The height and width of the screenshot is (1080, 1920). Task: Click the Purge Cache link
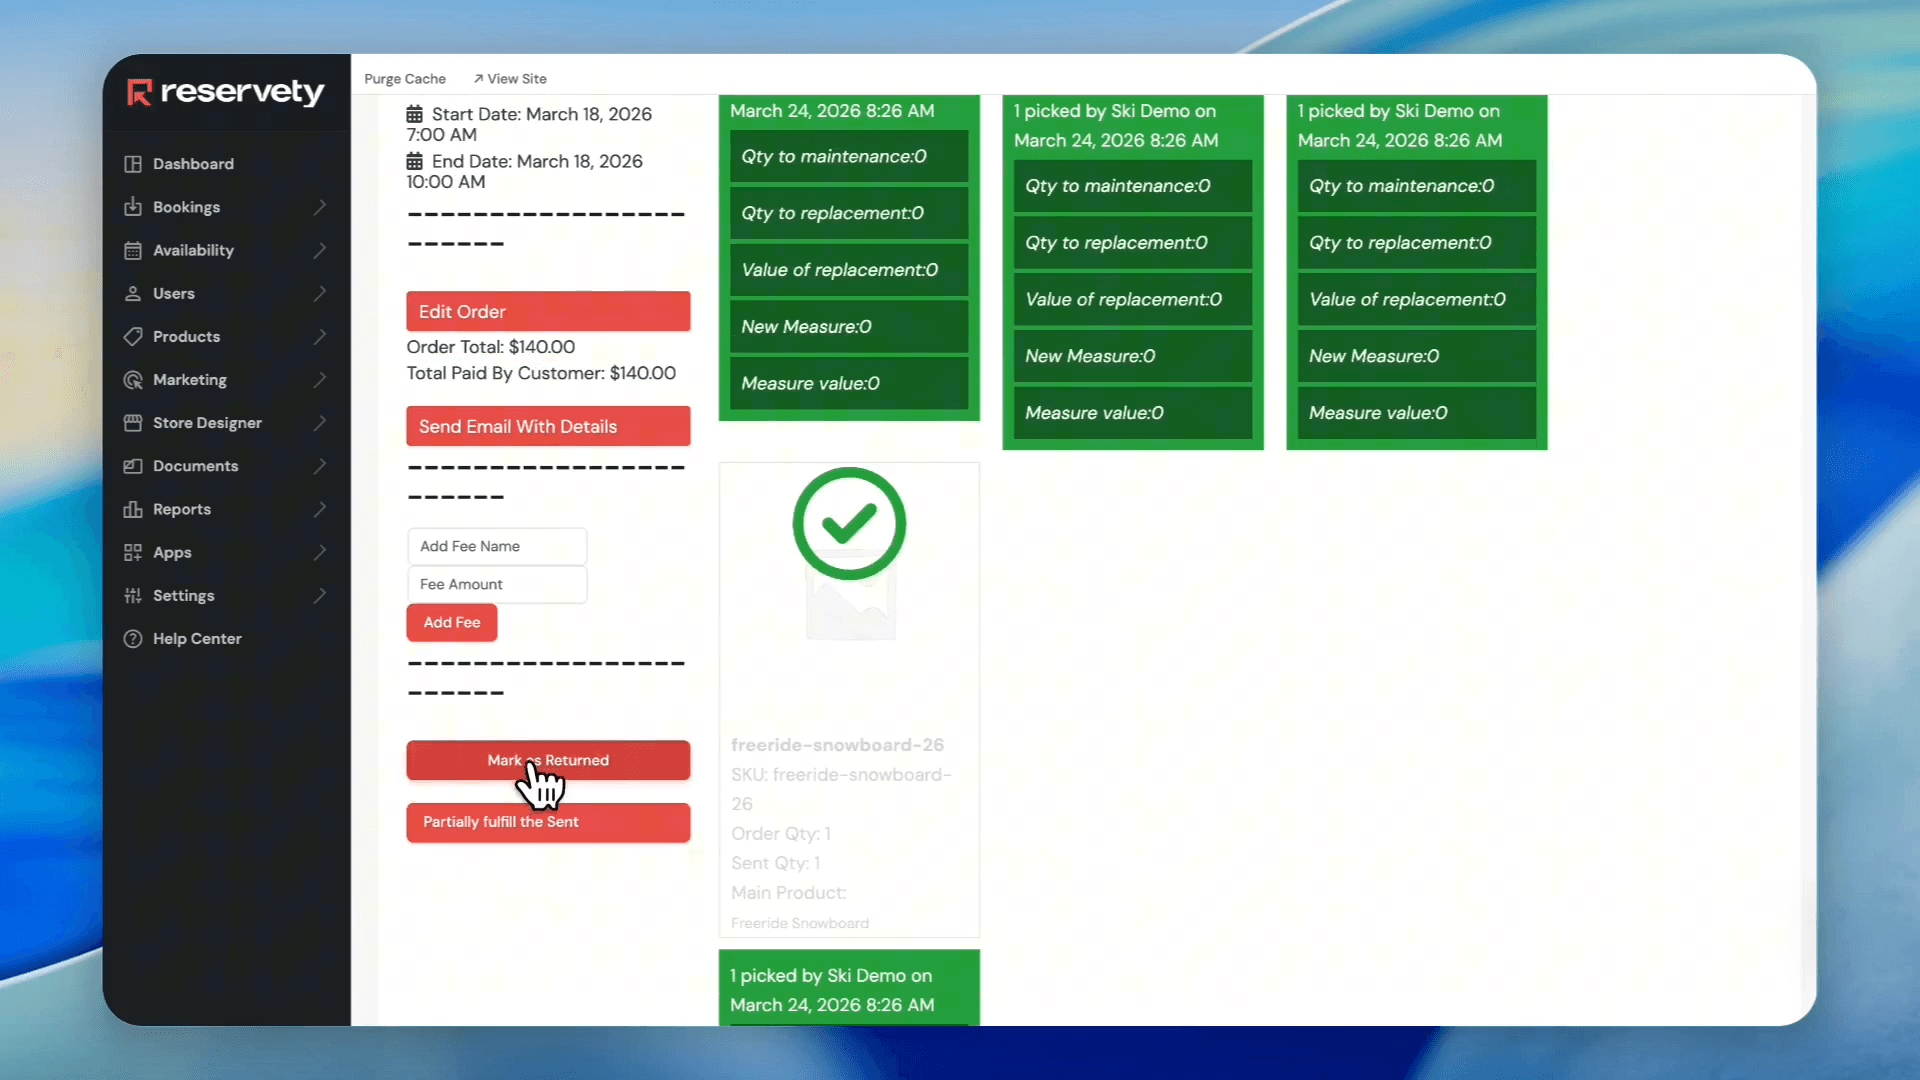coord(405,79)
